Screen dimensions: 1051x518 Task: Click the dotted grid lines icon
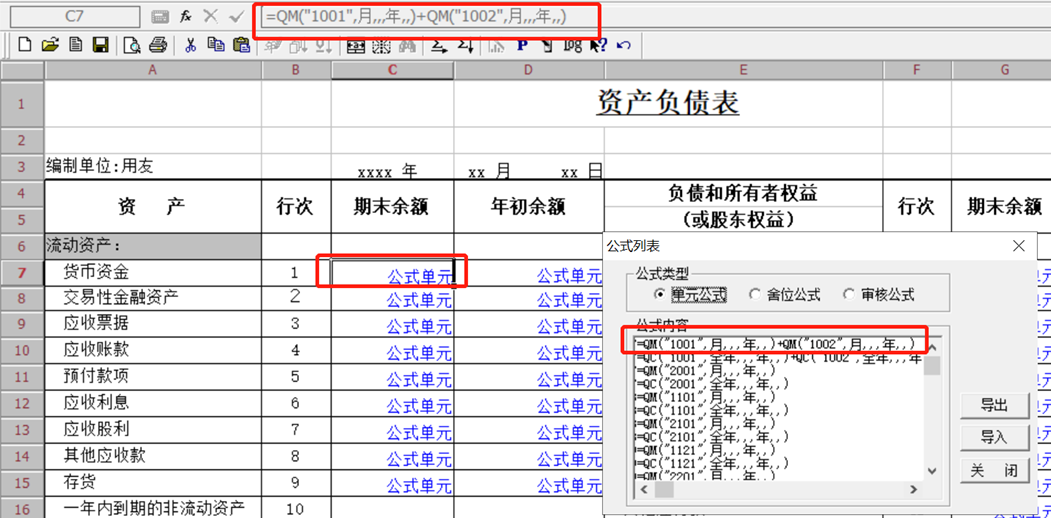pyautogui.click(x=381, y=46)
